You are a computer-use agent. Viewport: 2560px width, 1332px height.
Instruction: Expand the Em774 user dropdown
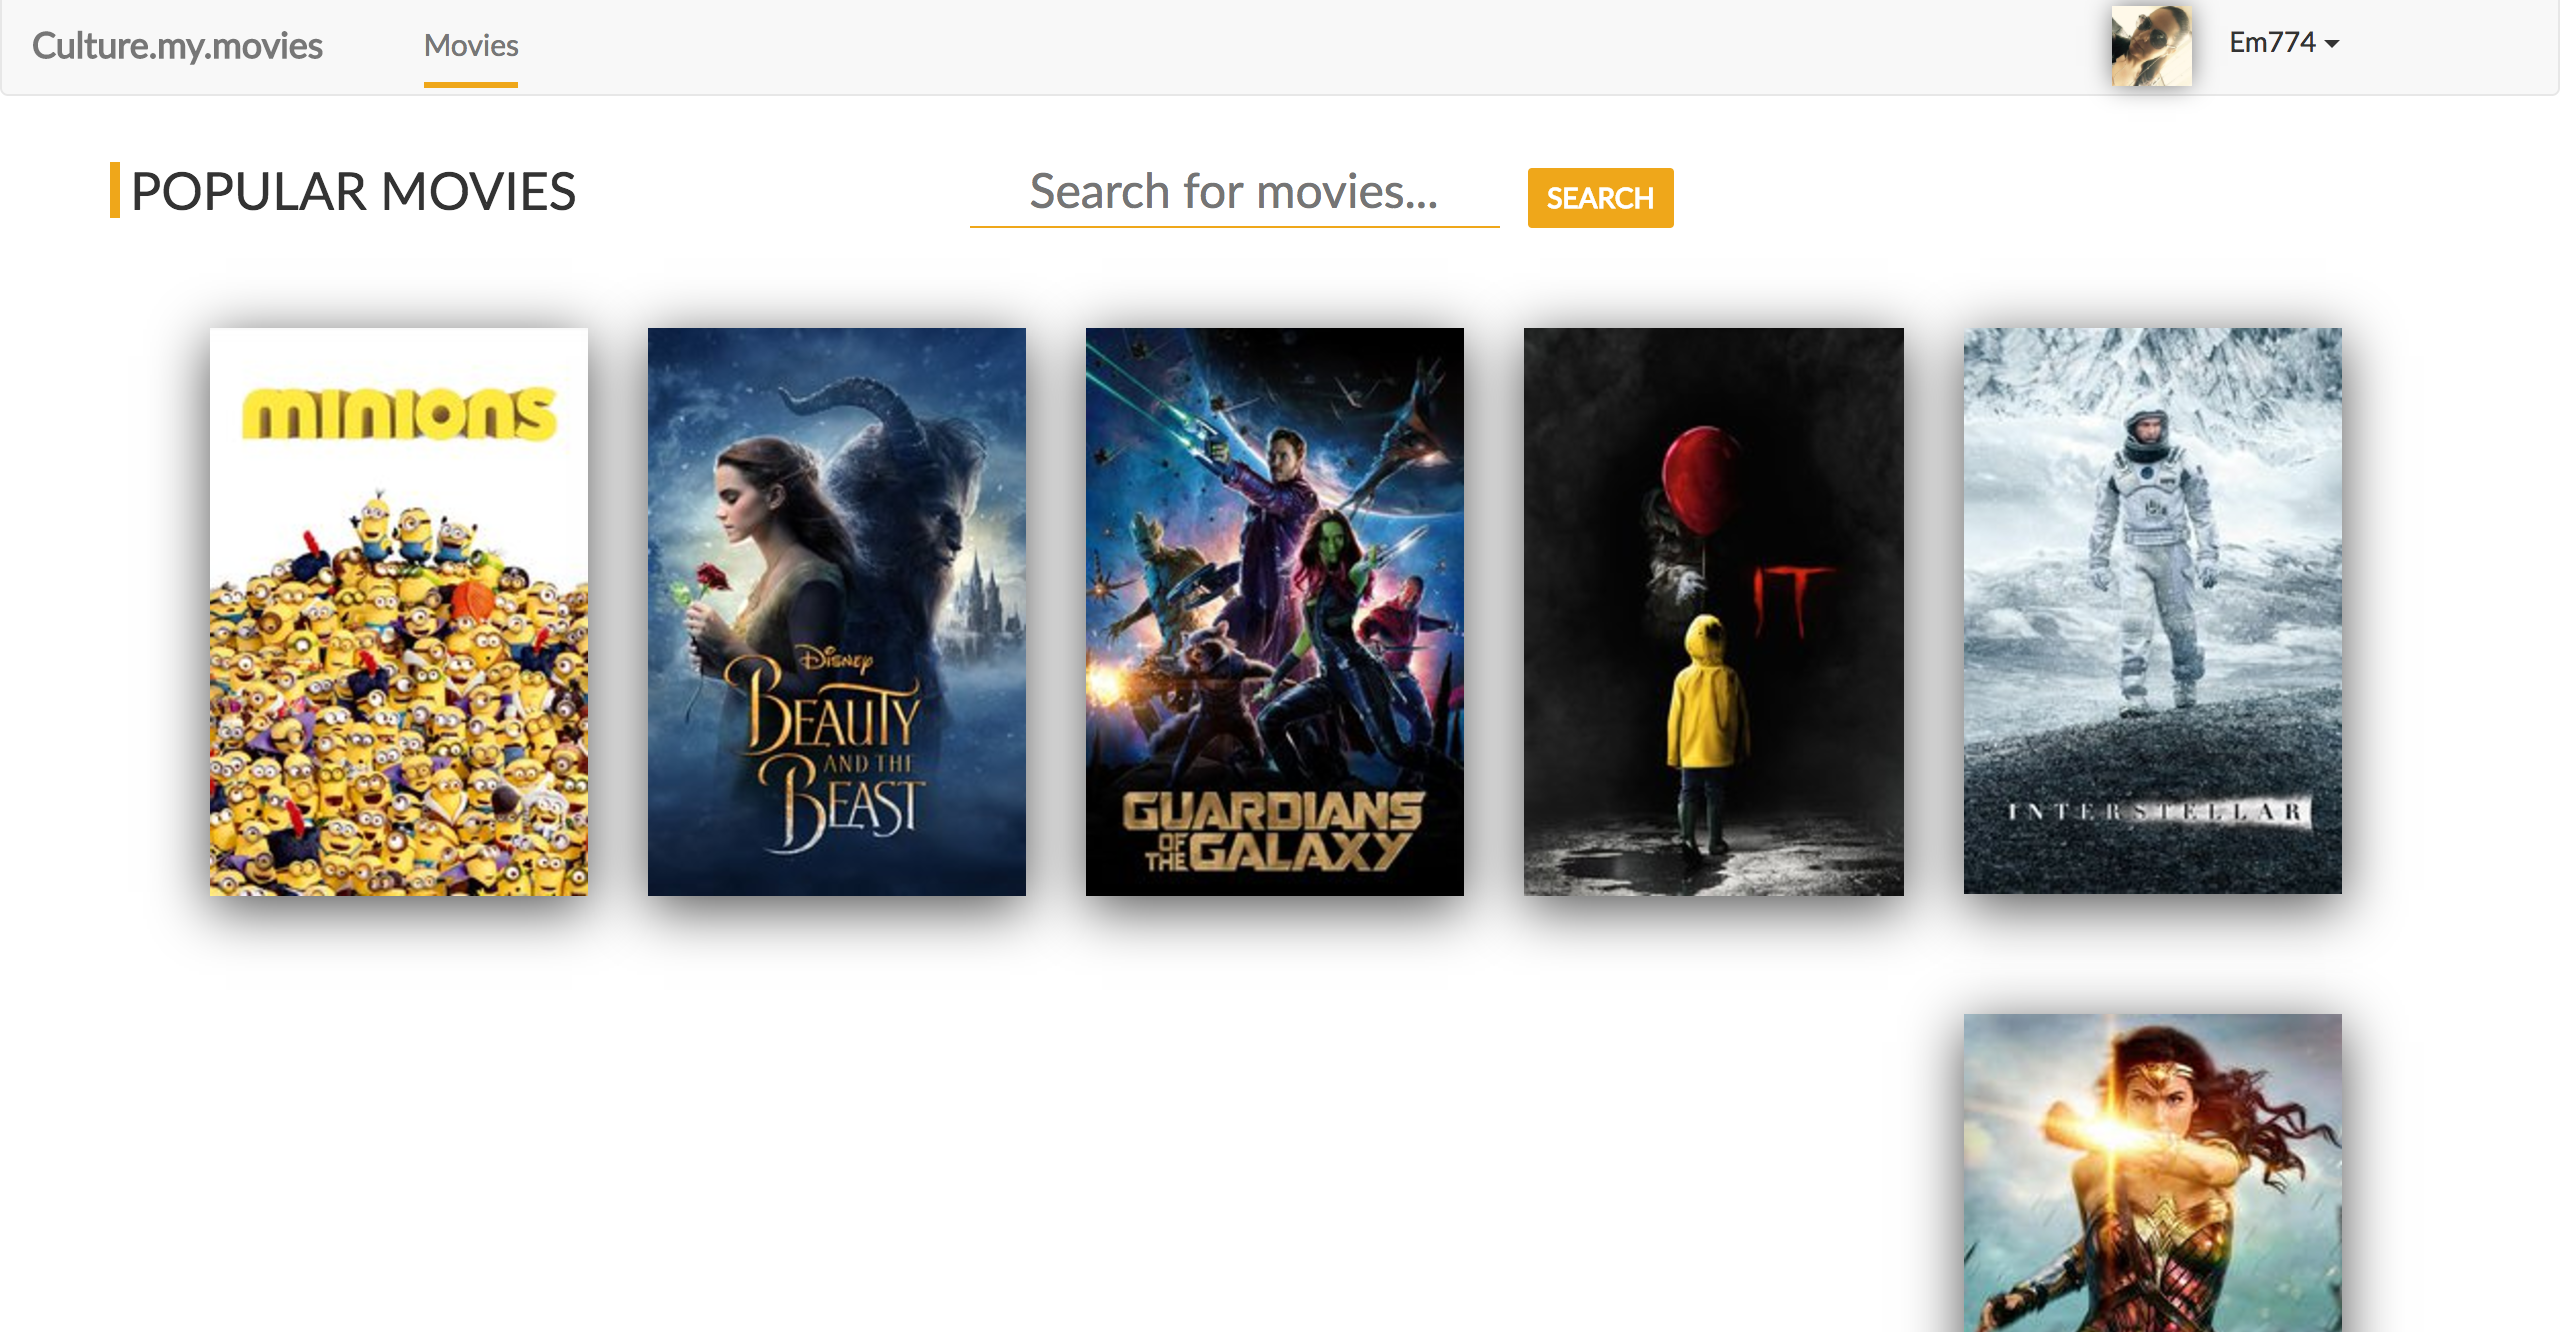[2284, 43]
